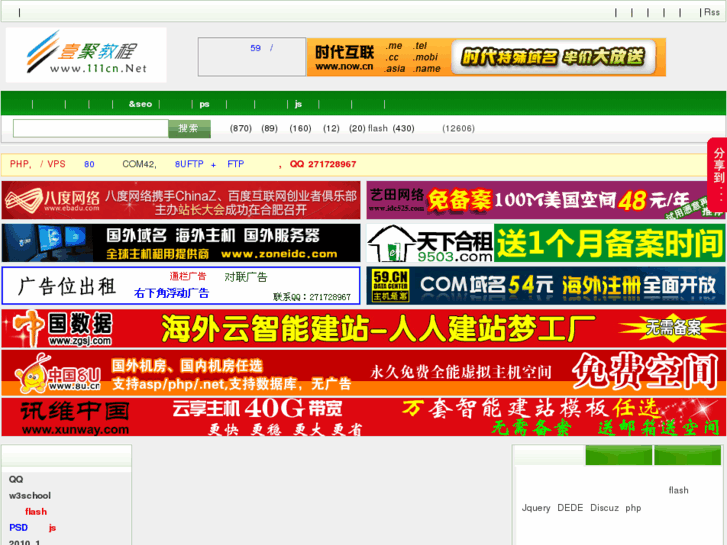Open the zoneidc.com 国外域名 banner
The width and height of the screenshot is (727, 545).
tap(181, 243)
